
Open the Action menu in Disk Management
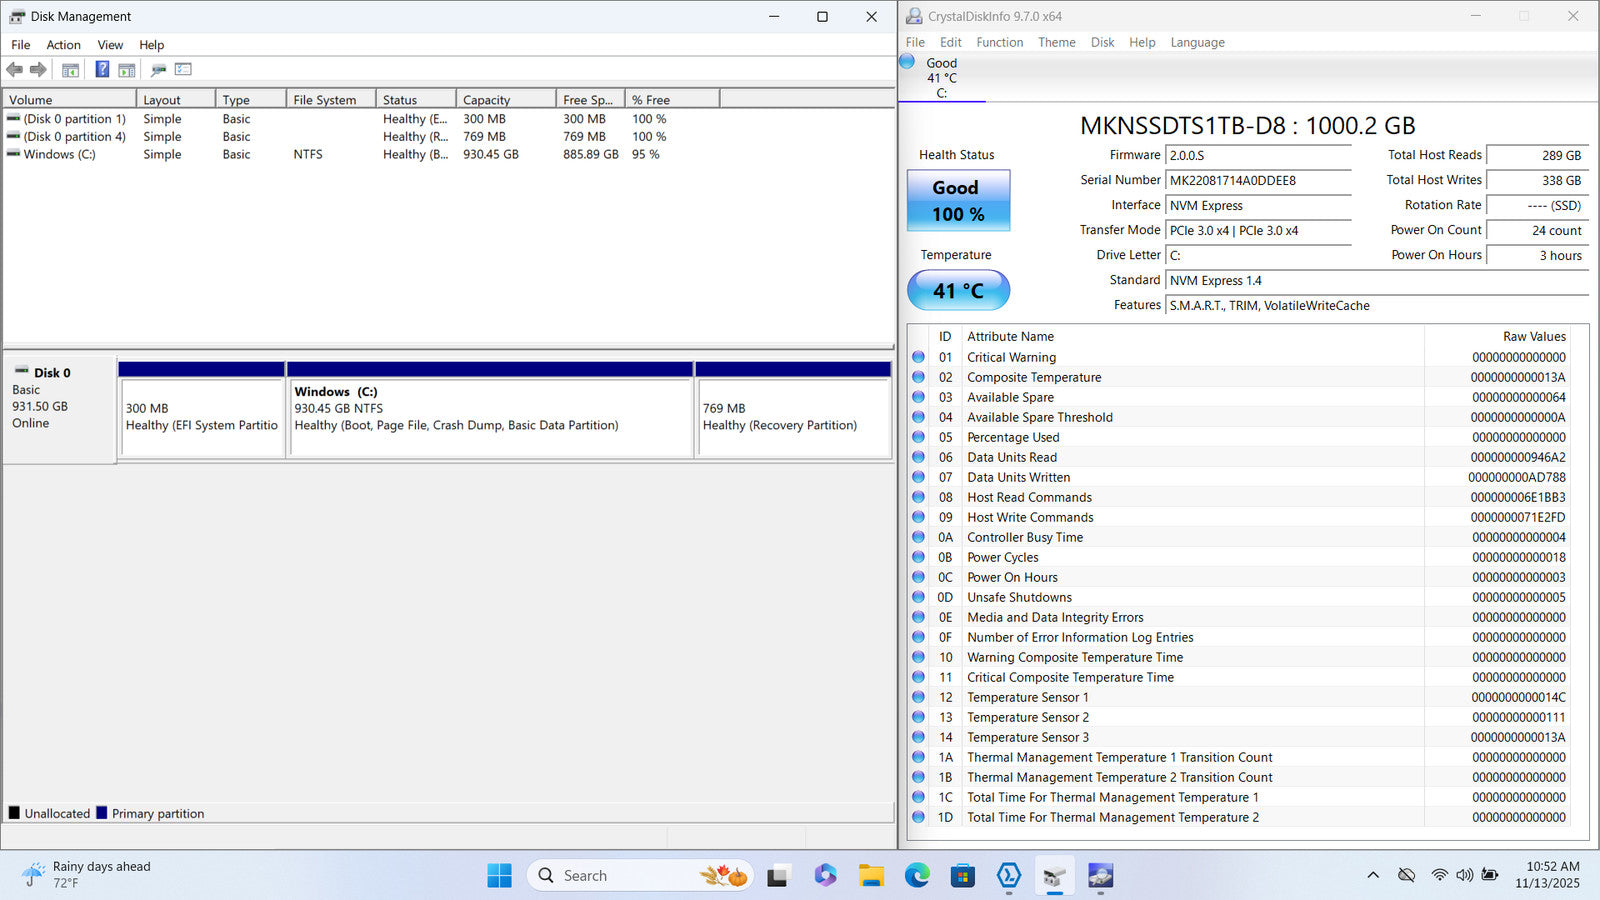[63, 45]
